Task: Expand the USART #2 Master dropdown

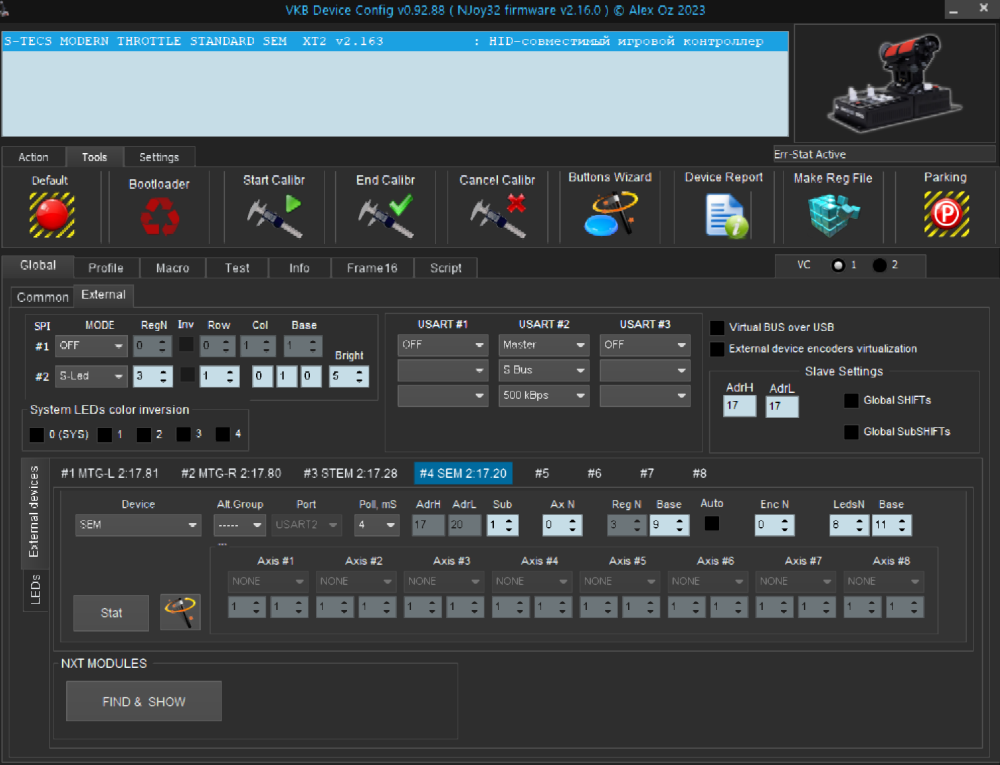Action: click(x=544, y=345)
